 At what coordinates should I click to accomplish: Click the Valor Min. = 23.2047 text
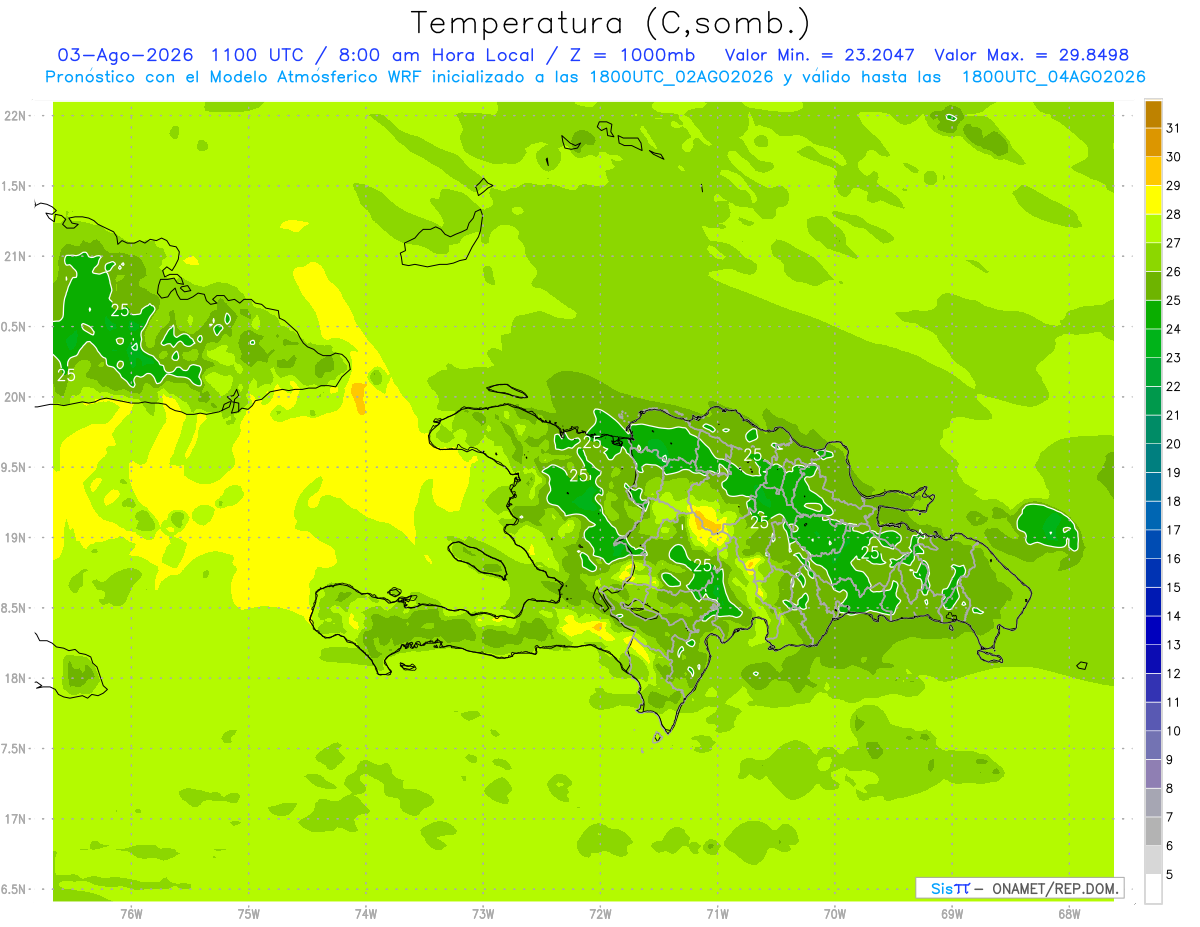(x=820, y=55)
